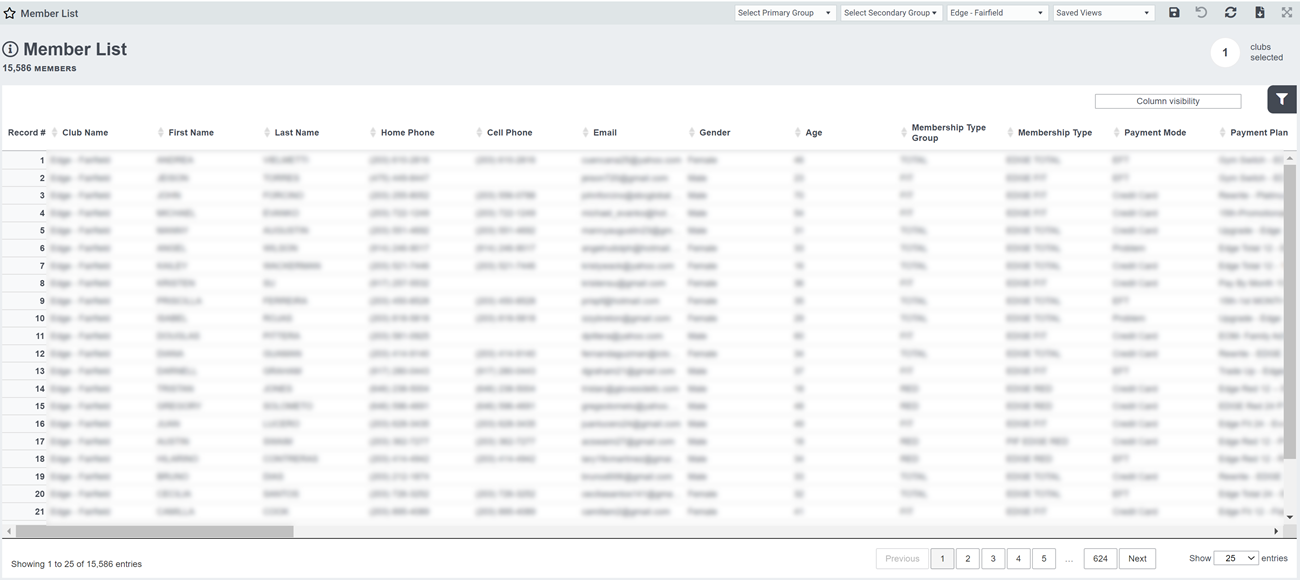Undo changes with the revert icon
1300x580 pixels.
pyautogui.click(x=1202, y=12)
